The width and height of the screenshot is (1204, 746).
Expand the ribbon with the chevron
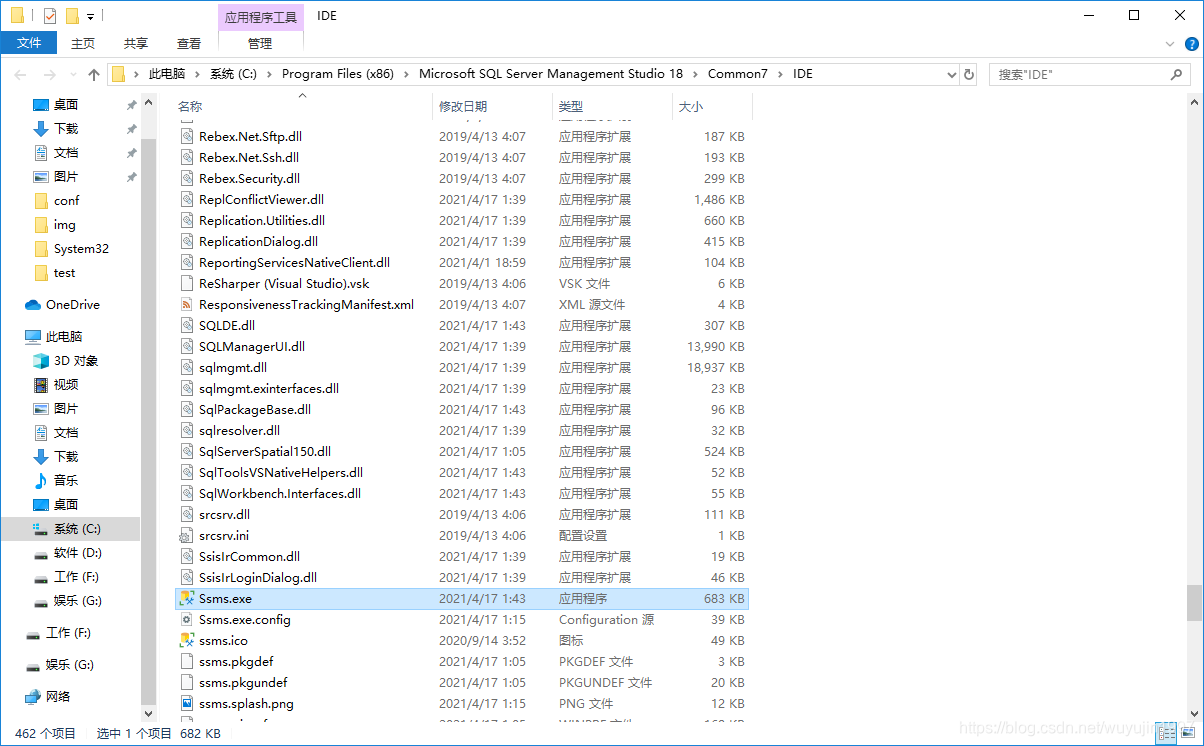coord(1170,44)
